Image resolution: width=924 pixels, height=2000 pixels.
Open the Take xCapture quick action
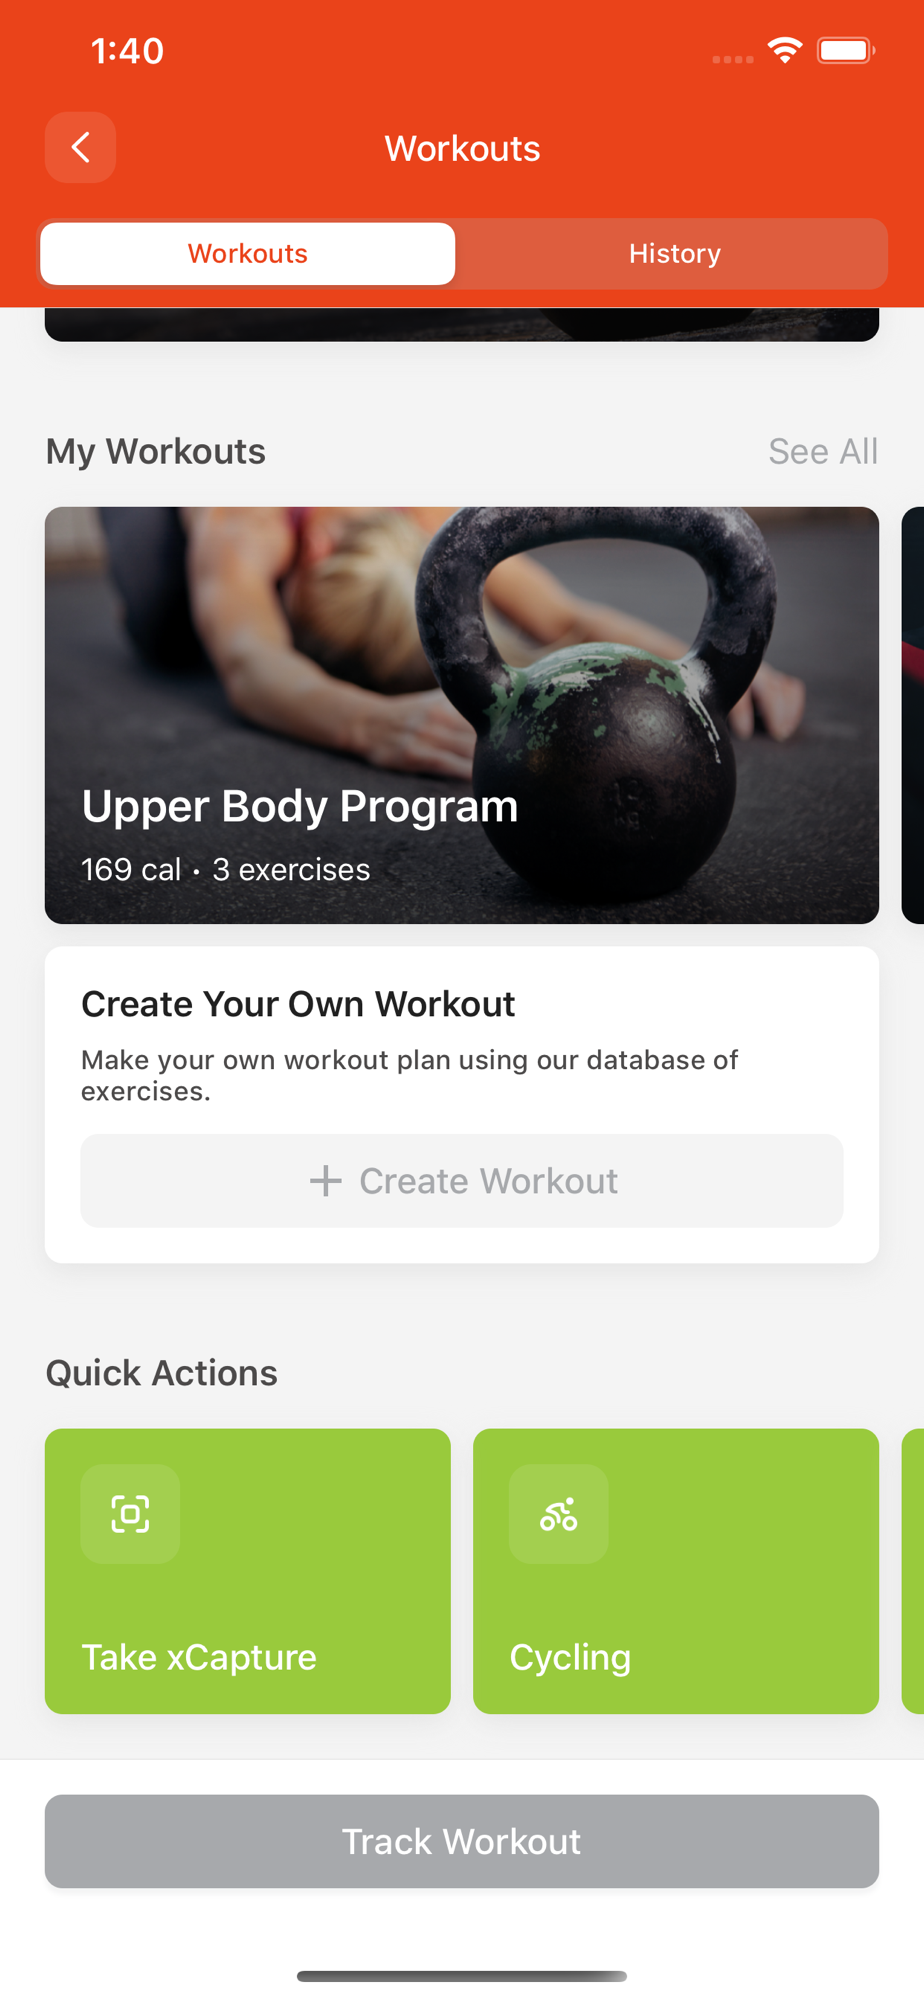(x=248, y=1571)
